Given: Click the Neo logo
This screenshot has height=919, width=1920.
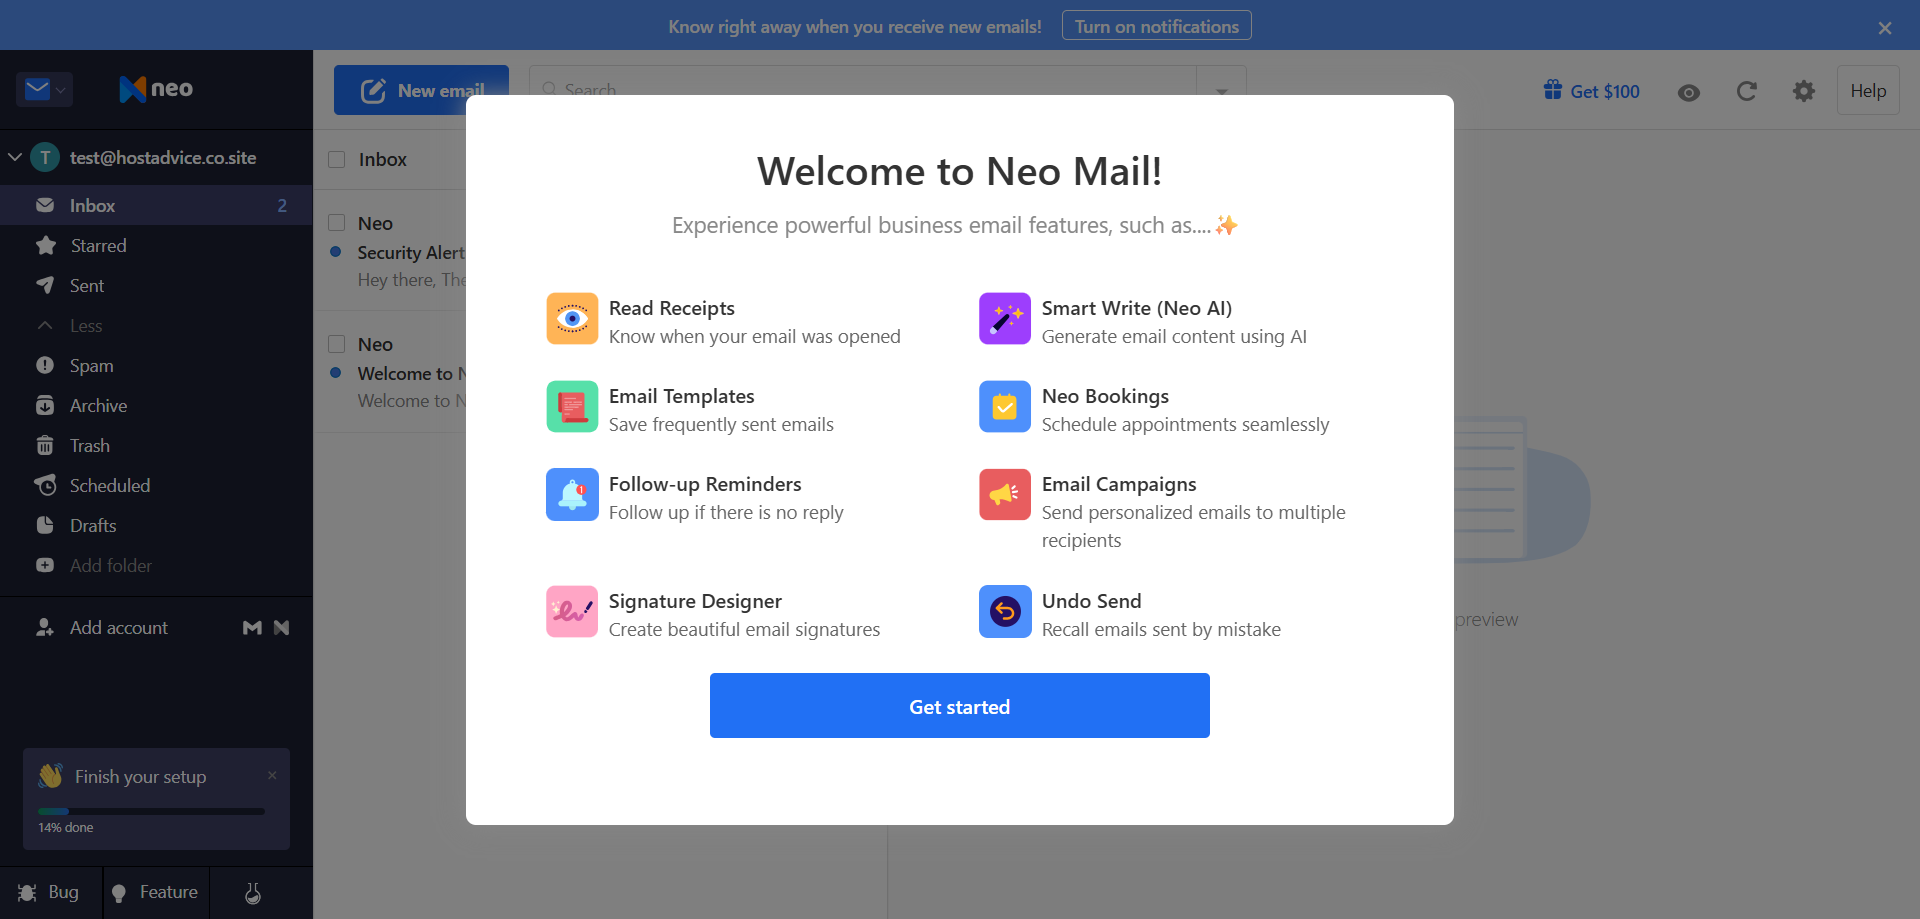Looking at the screenshot, I should point(156,89).
